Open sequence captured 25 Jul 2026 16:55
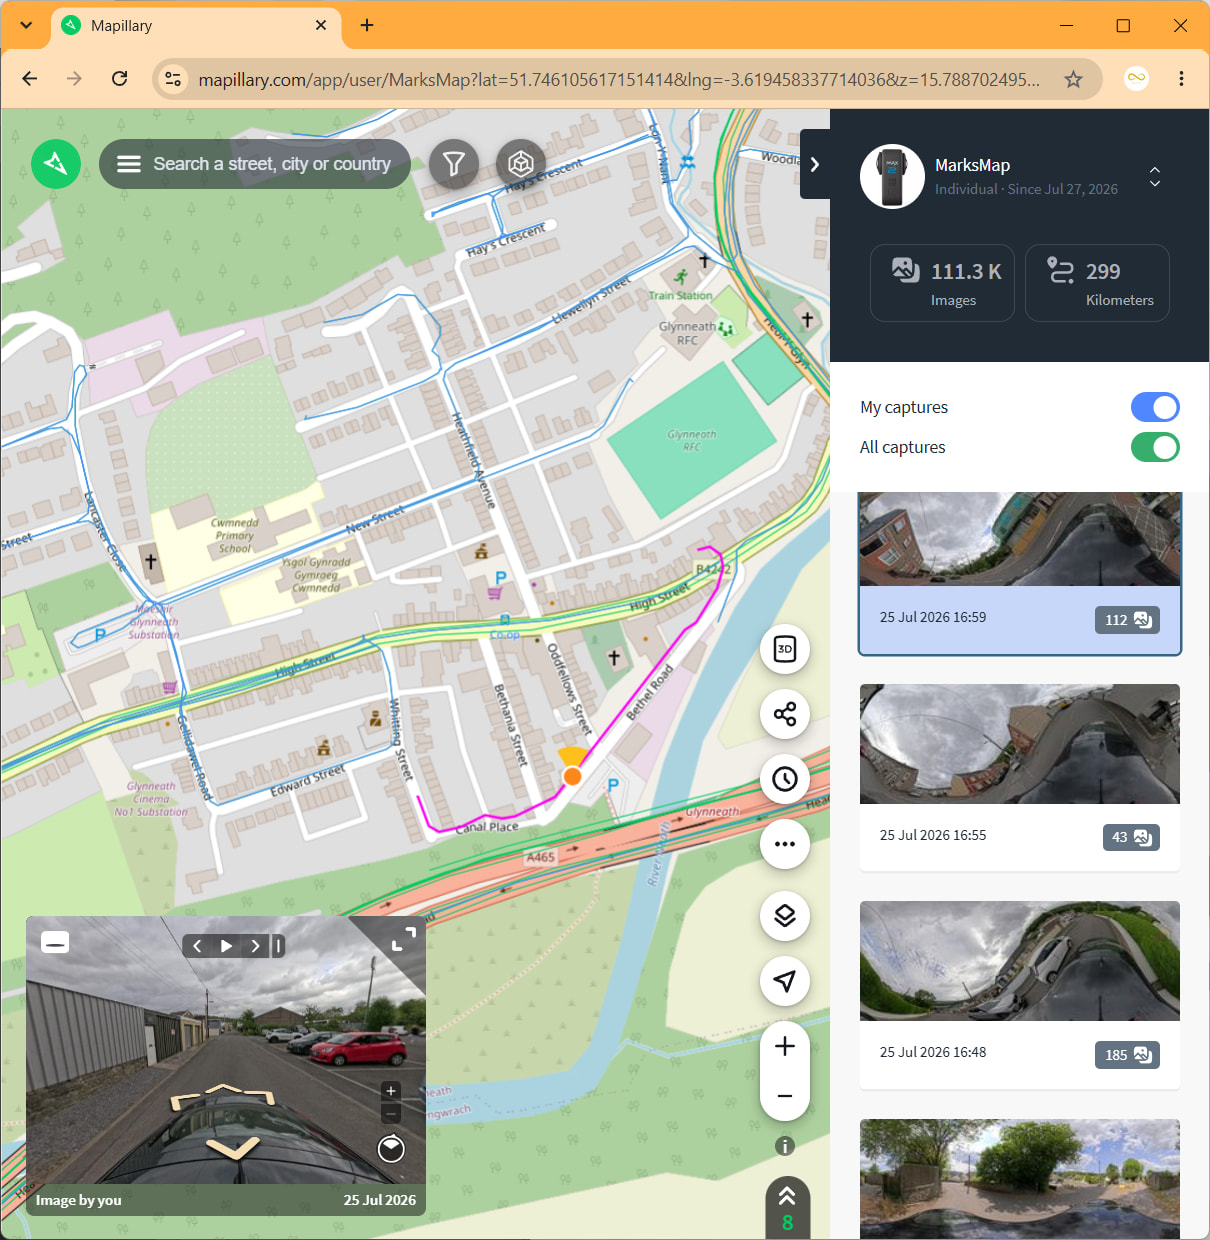This screenshot has height=1240, width=1210. [x=1020, y=777]
